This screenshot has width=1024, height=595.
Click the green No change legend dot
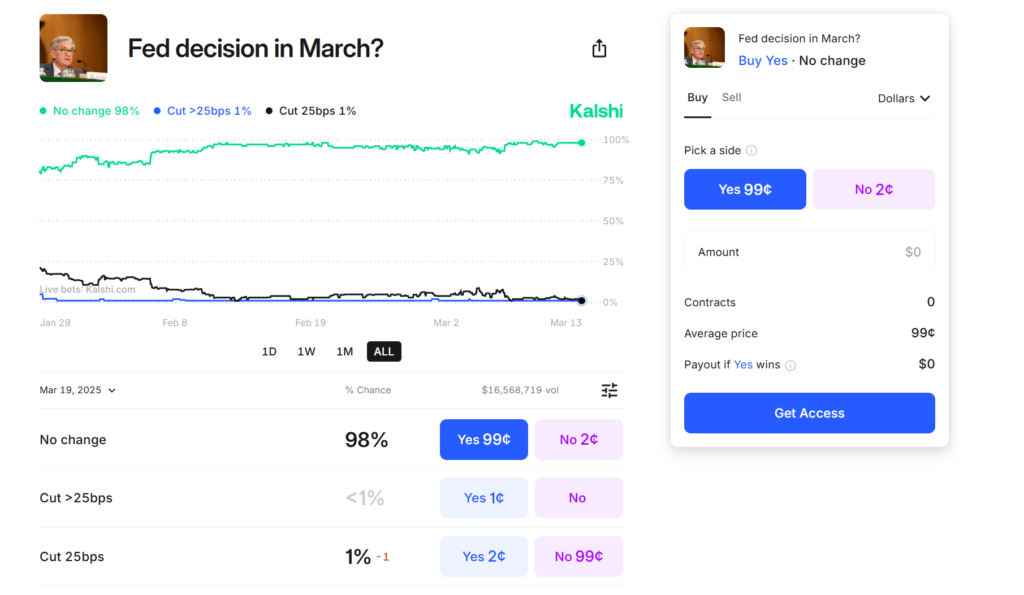(x=43, y=111)
